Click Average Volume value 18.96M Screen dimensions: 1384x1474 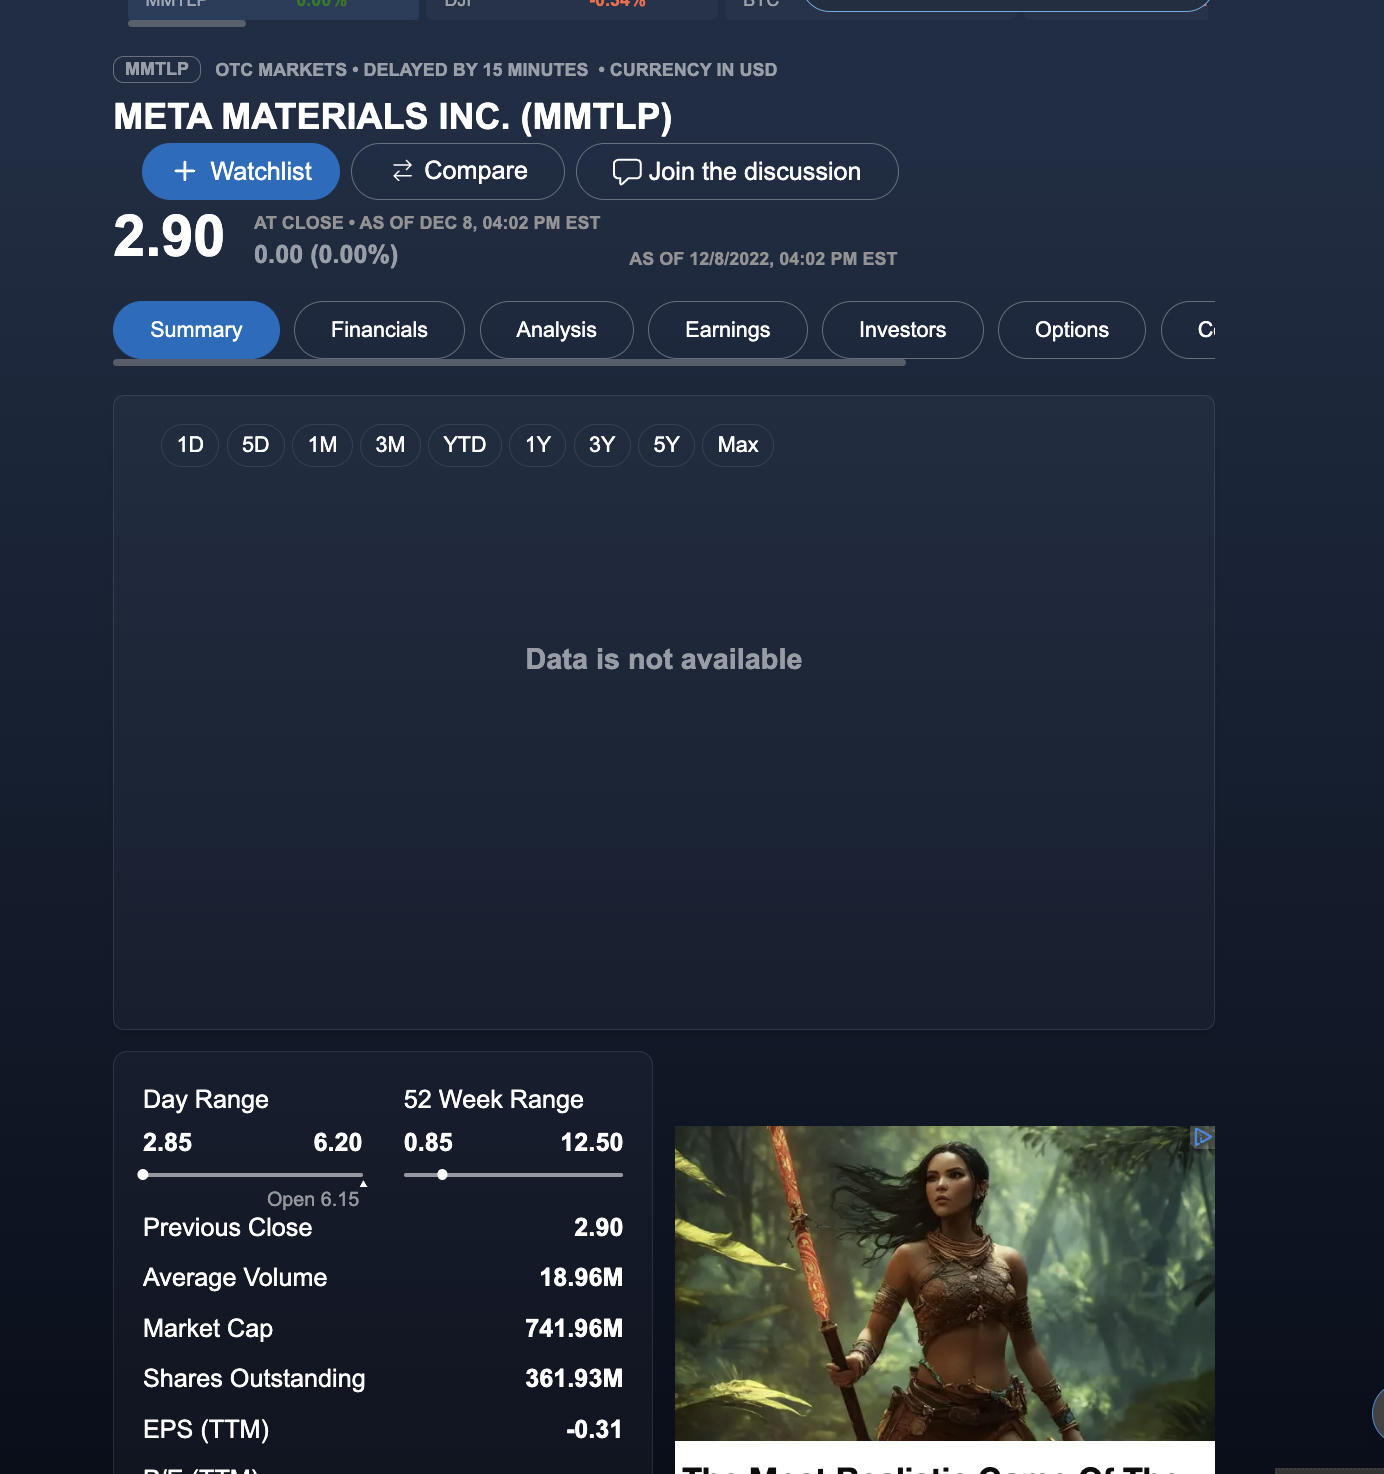(581, 1277)
